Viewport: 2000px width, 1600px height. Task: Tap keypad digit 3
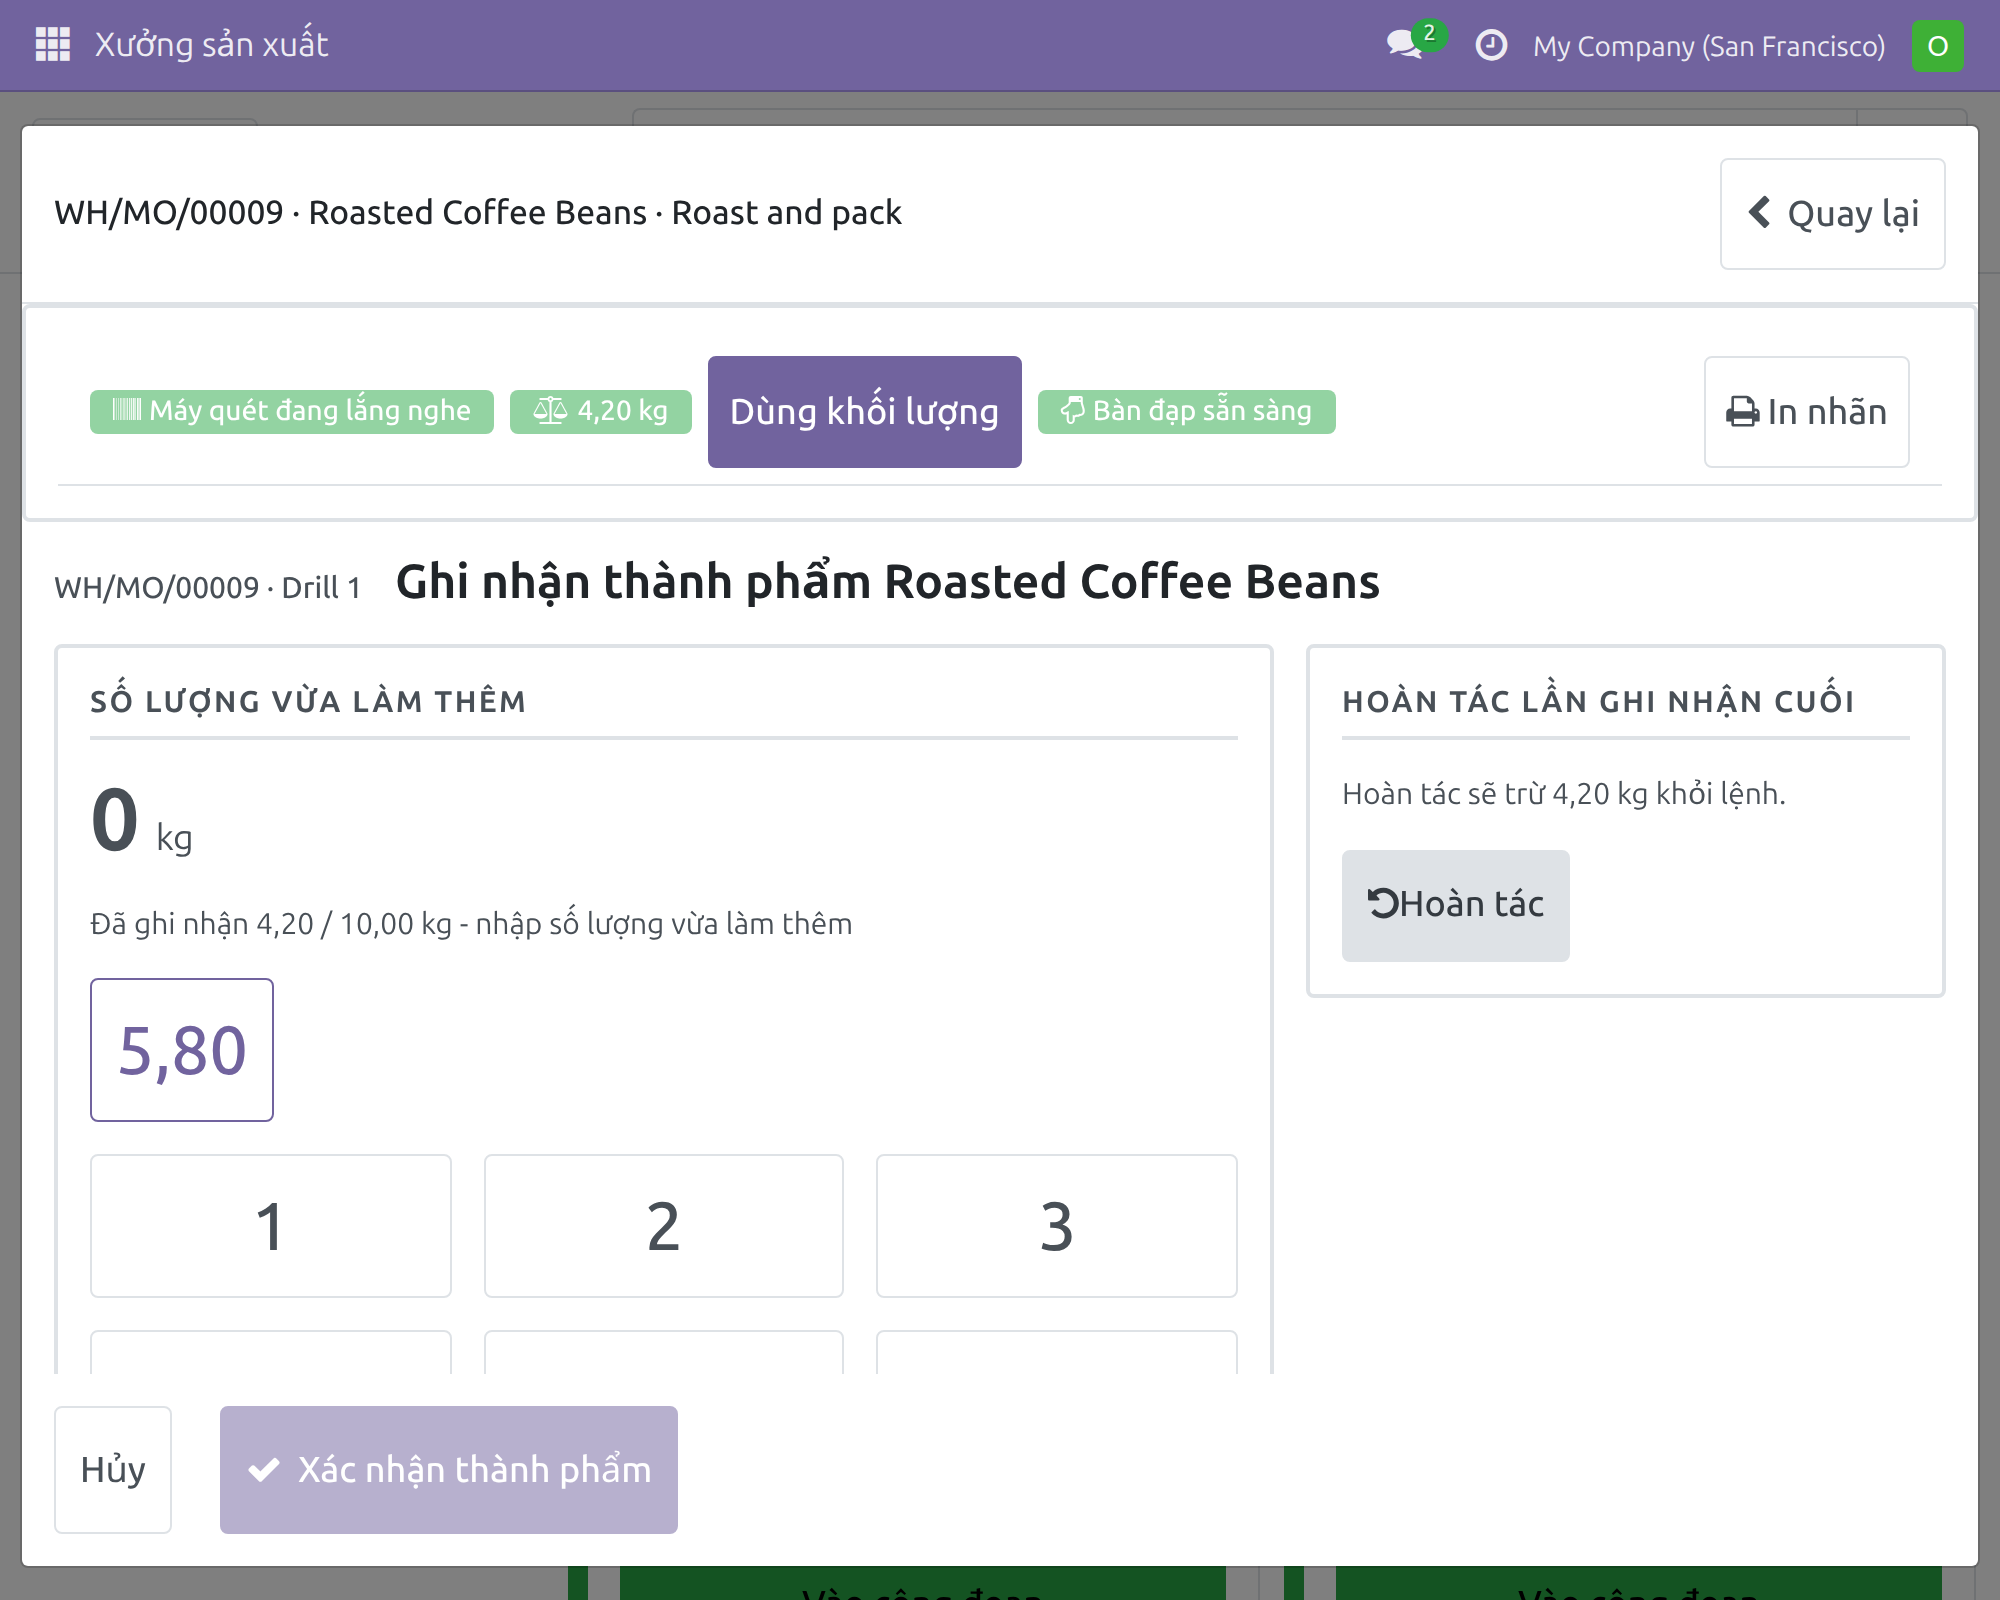coord(1057,1226)
